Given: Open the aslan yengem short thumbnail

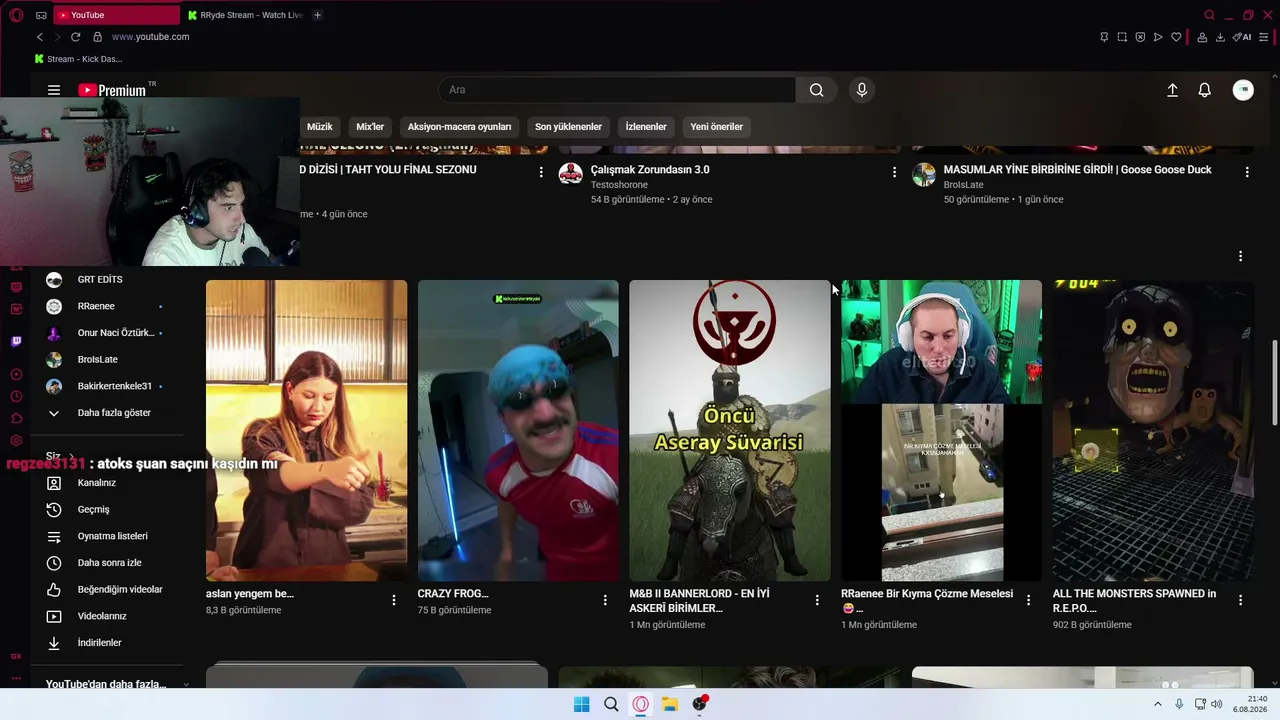Looking at the screenshot, I should tap(306, 430).
